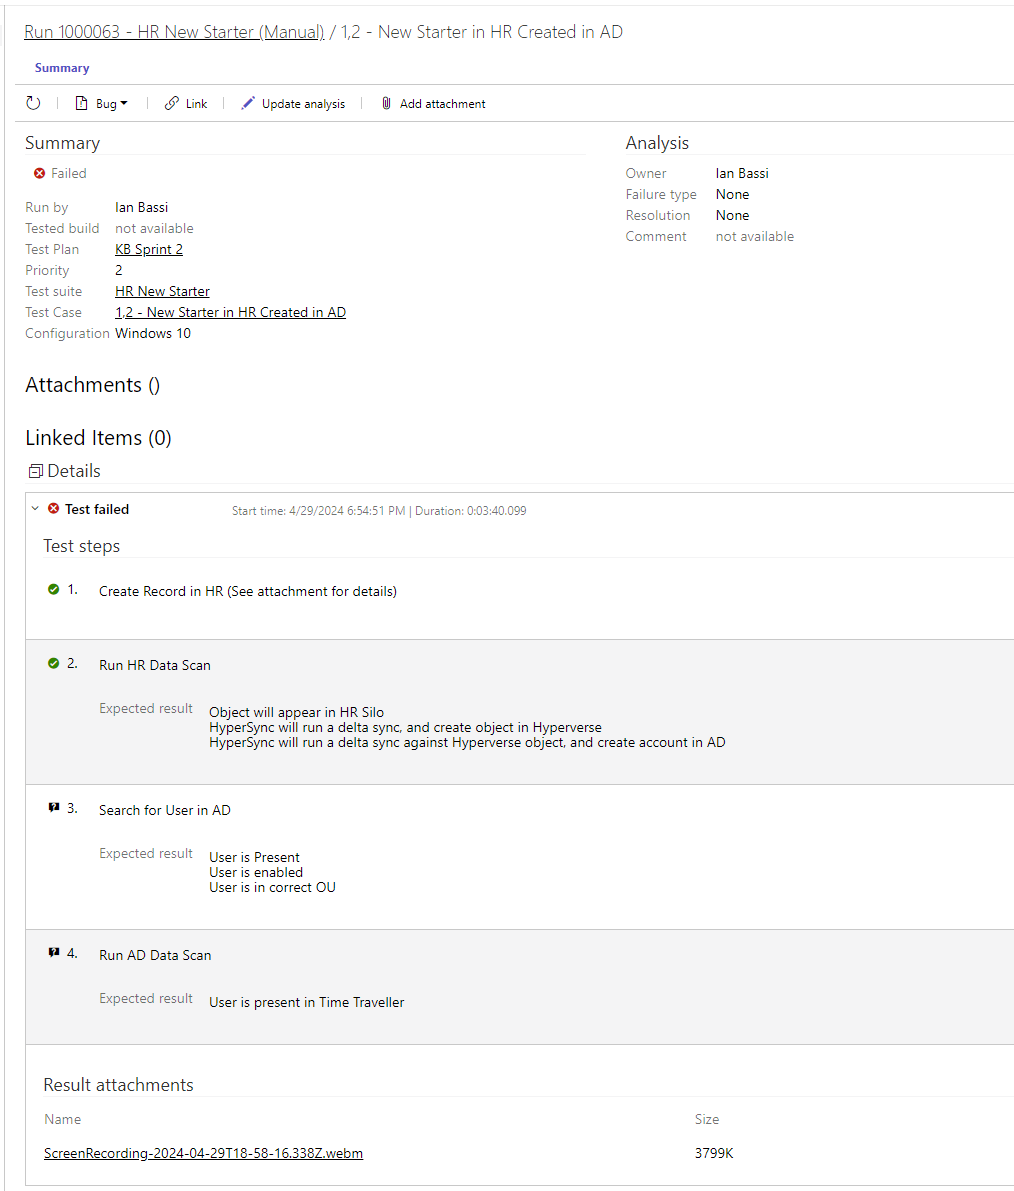
Task: Click the refresh icon on the toolbar
Action: click(x=33, y=103)
